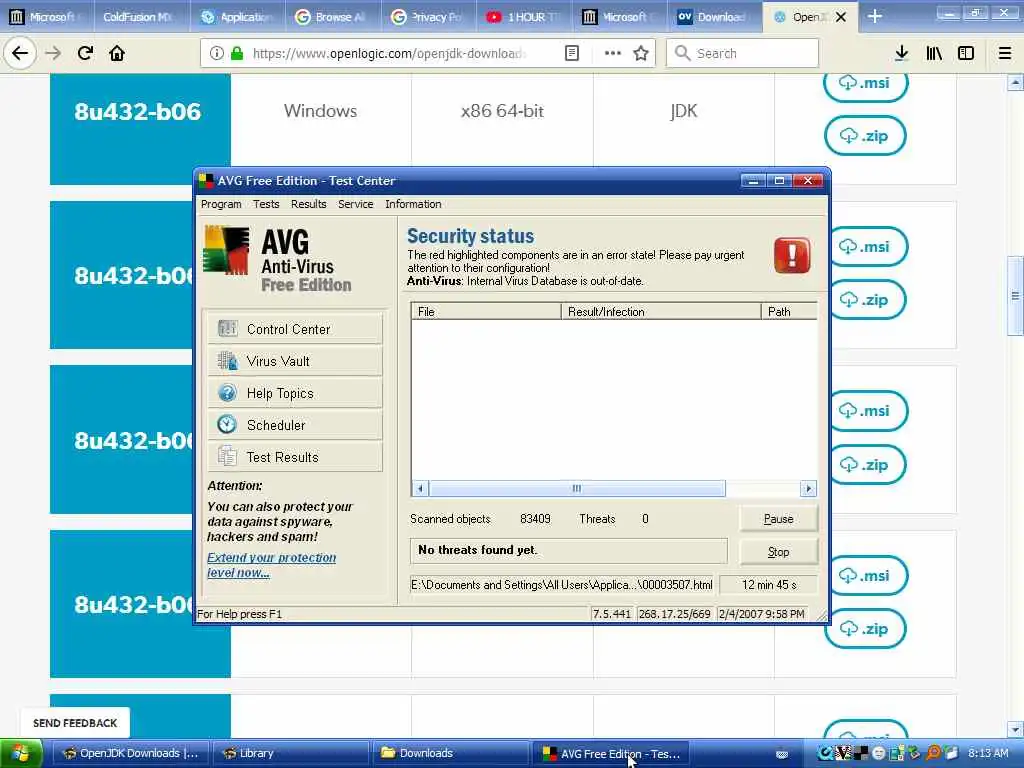Focus the Firefox Search box

(743, 53)
